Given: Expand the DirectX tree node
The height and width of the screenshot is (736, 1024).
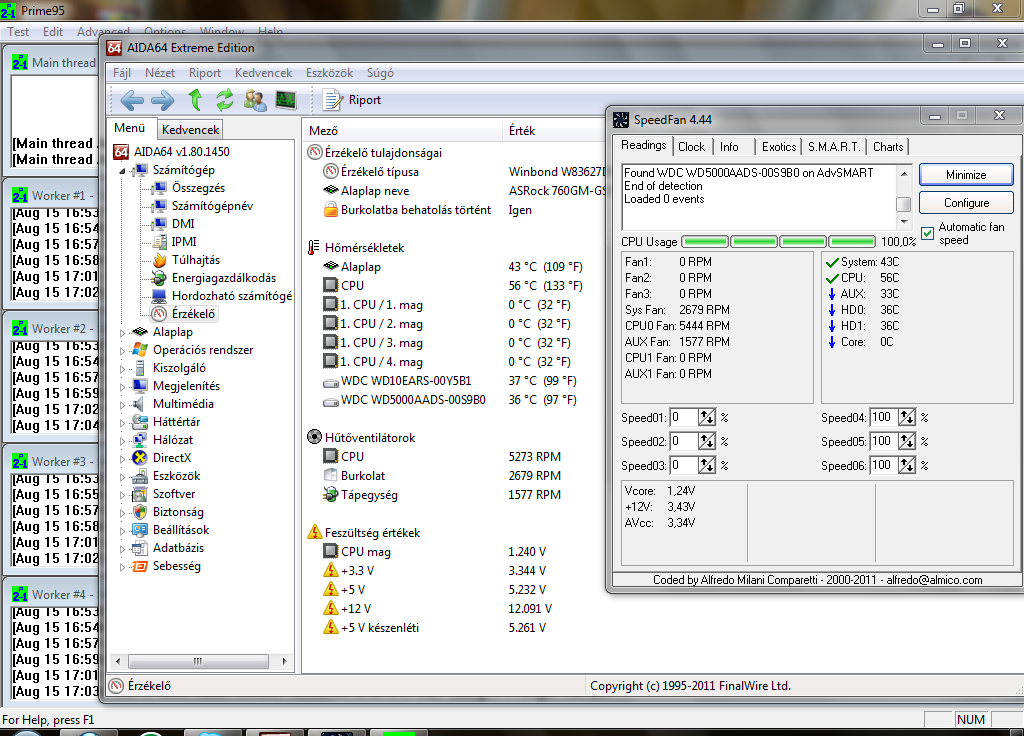Looking at the screenshot, I should tap(122, 458).
